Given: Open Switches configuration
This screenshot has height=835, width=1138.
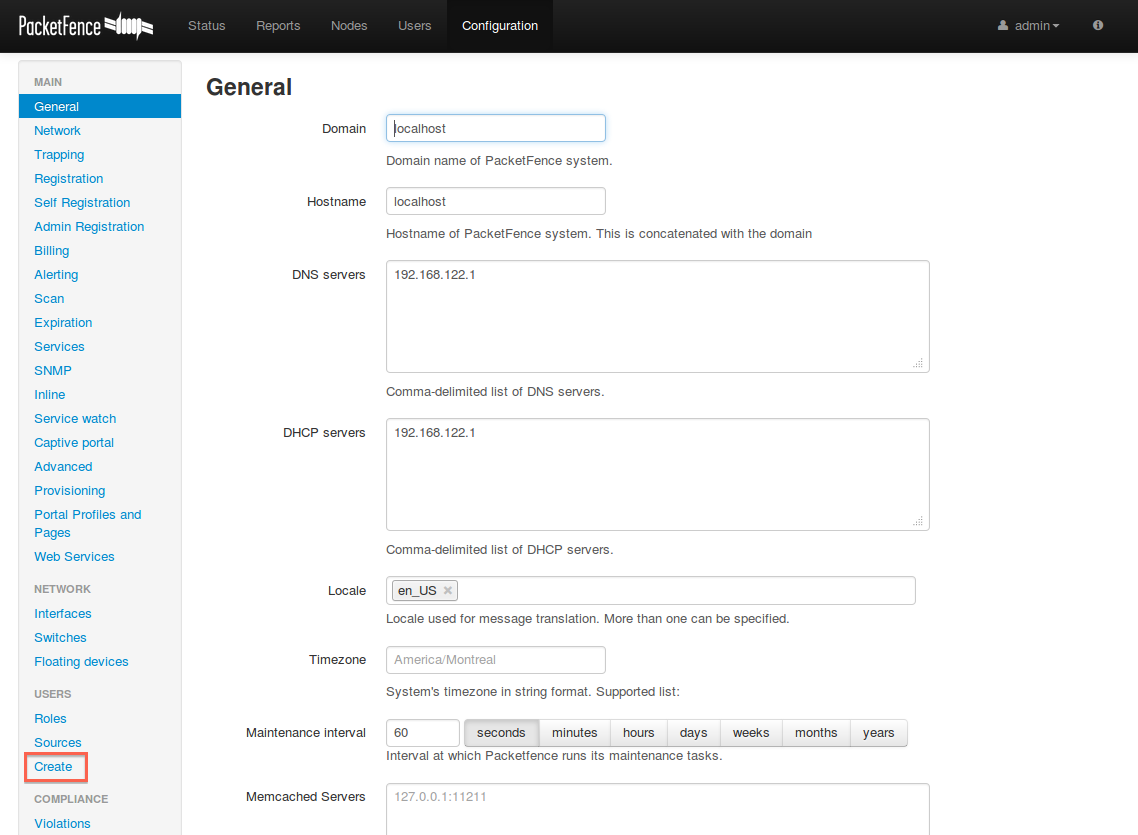Looking at the screenshot, I should (60, 637).
